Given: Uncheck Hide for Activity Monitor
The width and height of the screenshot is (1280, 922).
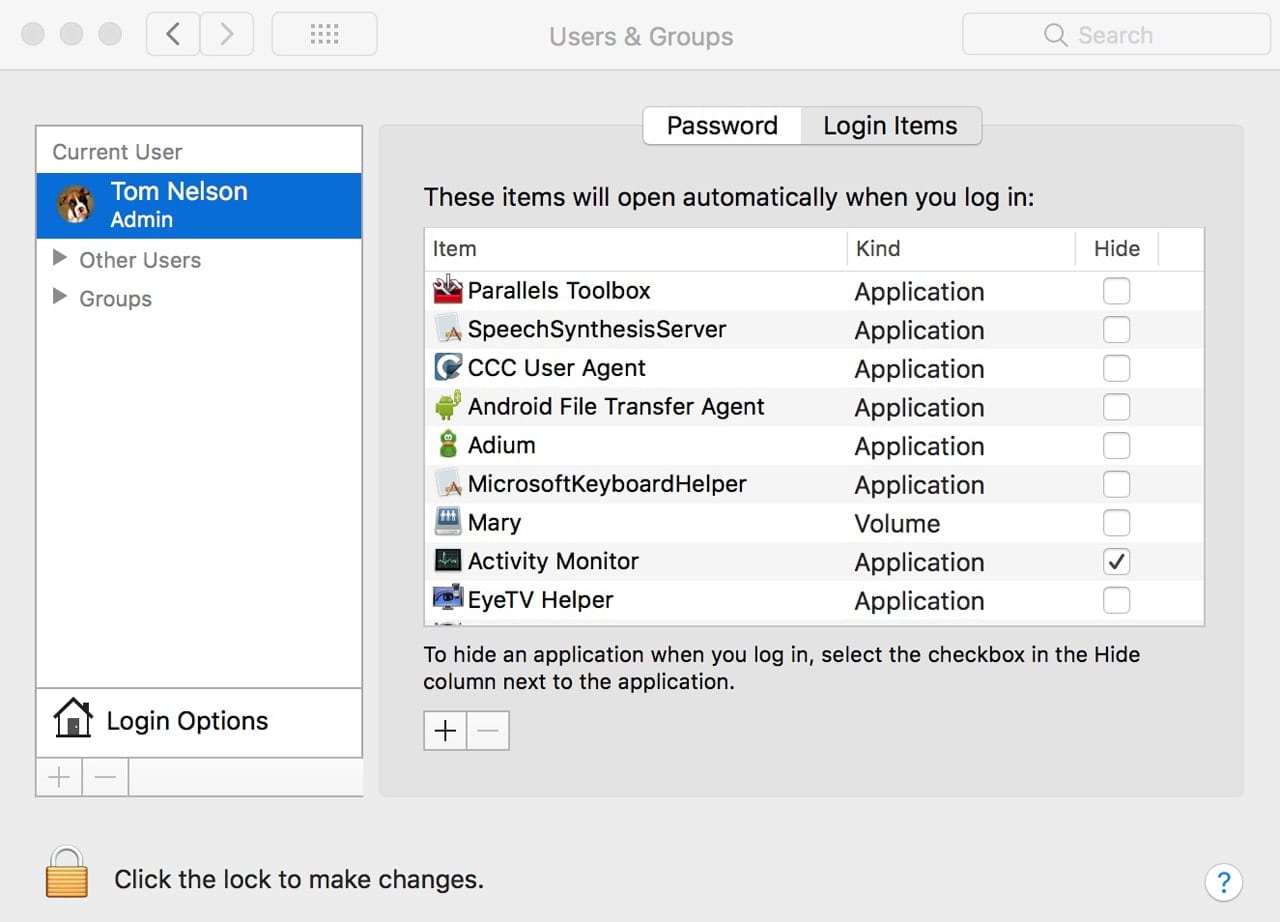Looking at the screenshot, I should pyautogui.click(x=1116, y=562).
